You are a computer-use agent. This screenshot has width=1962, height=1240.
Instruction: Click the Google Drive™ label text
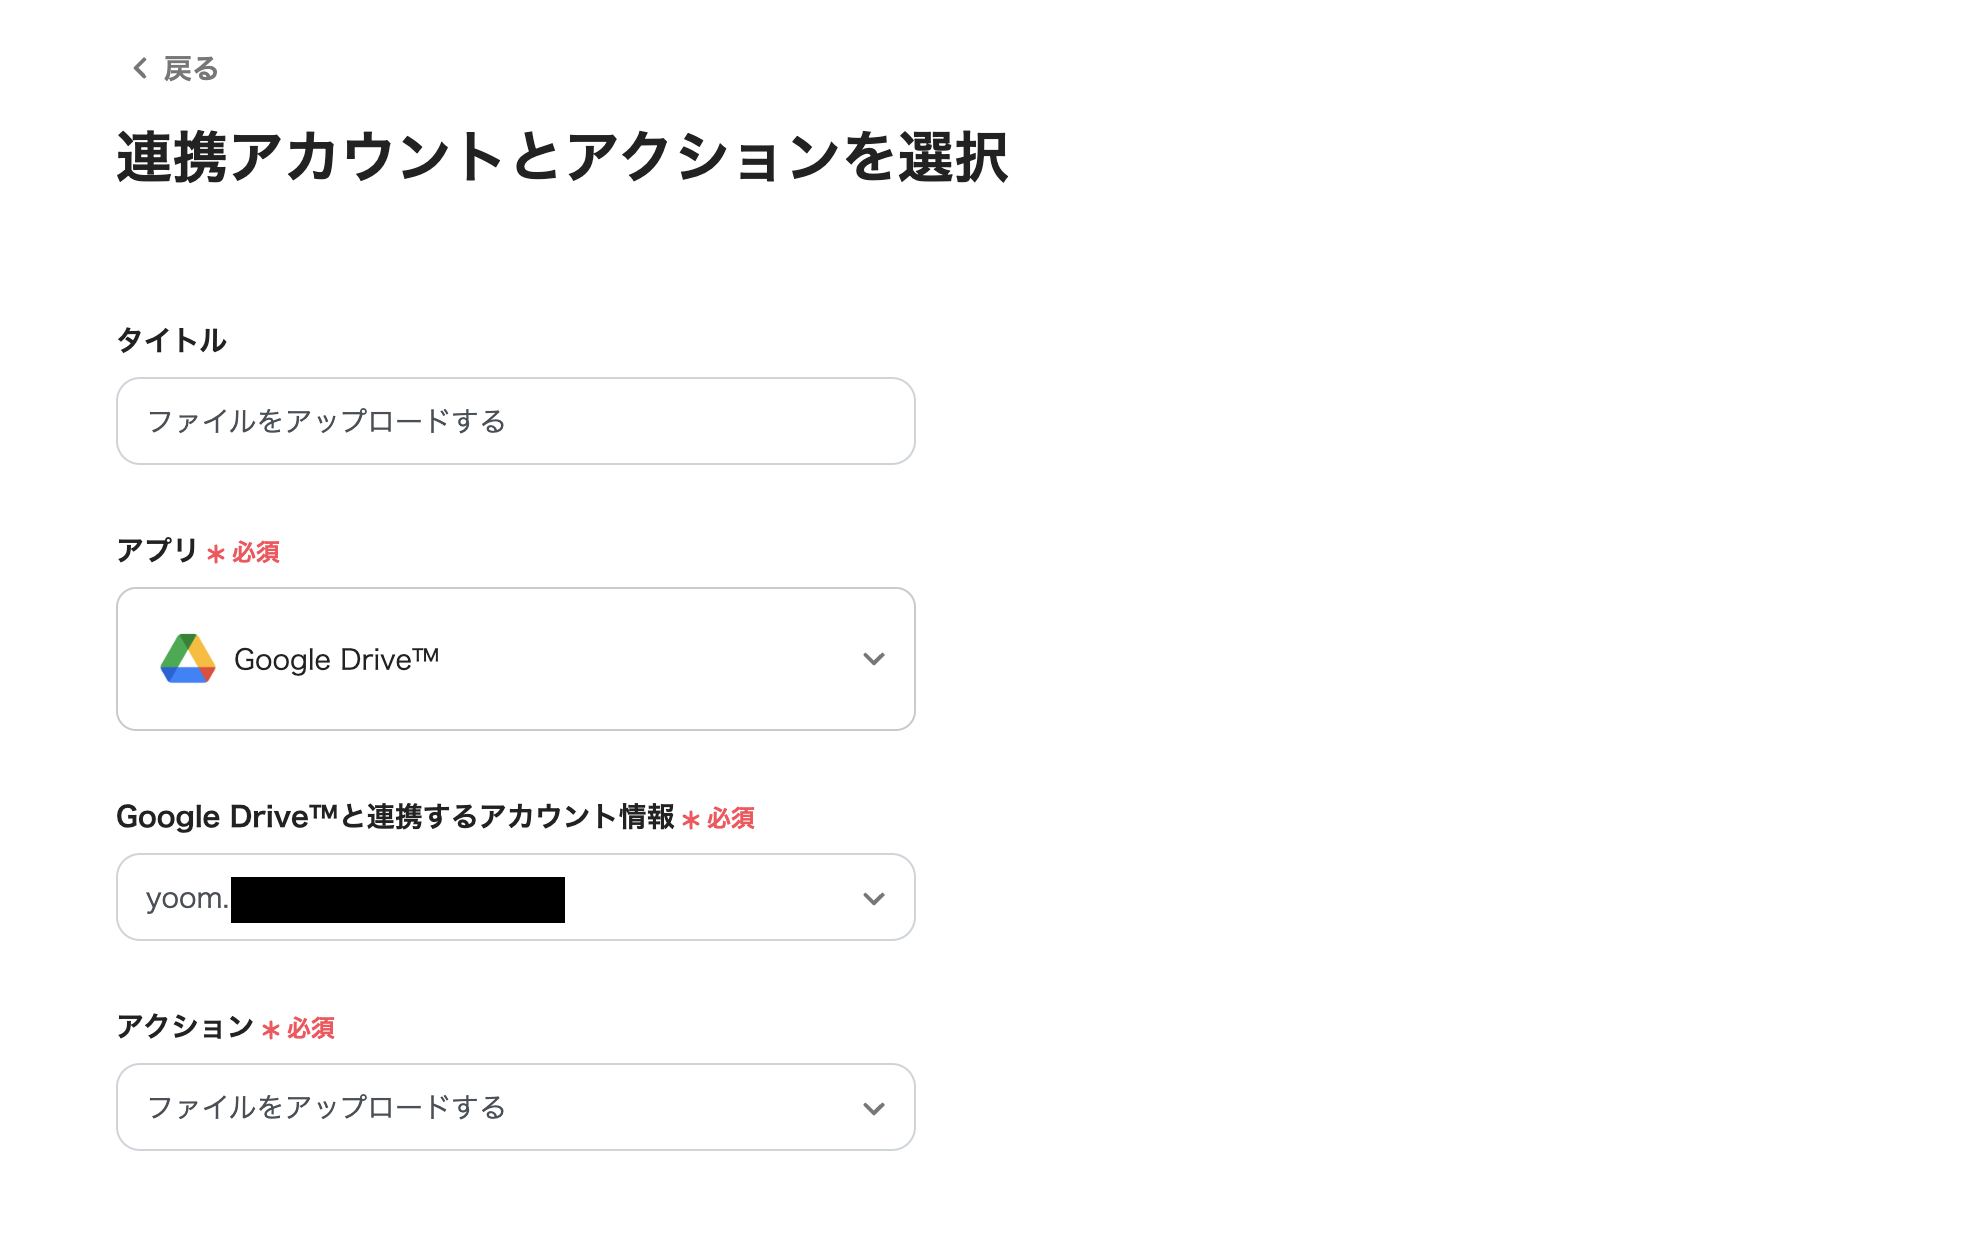(x=336, y=658)
